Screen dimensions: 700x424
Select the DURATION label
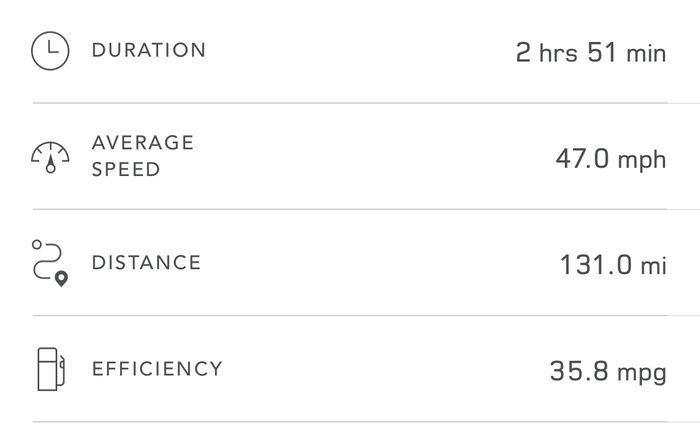pyautogui.click(x=149, y=50)
